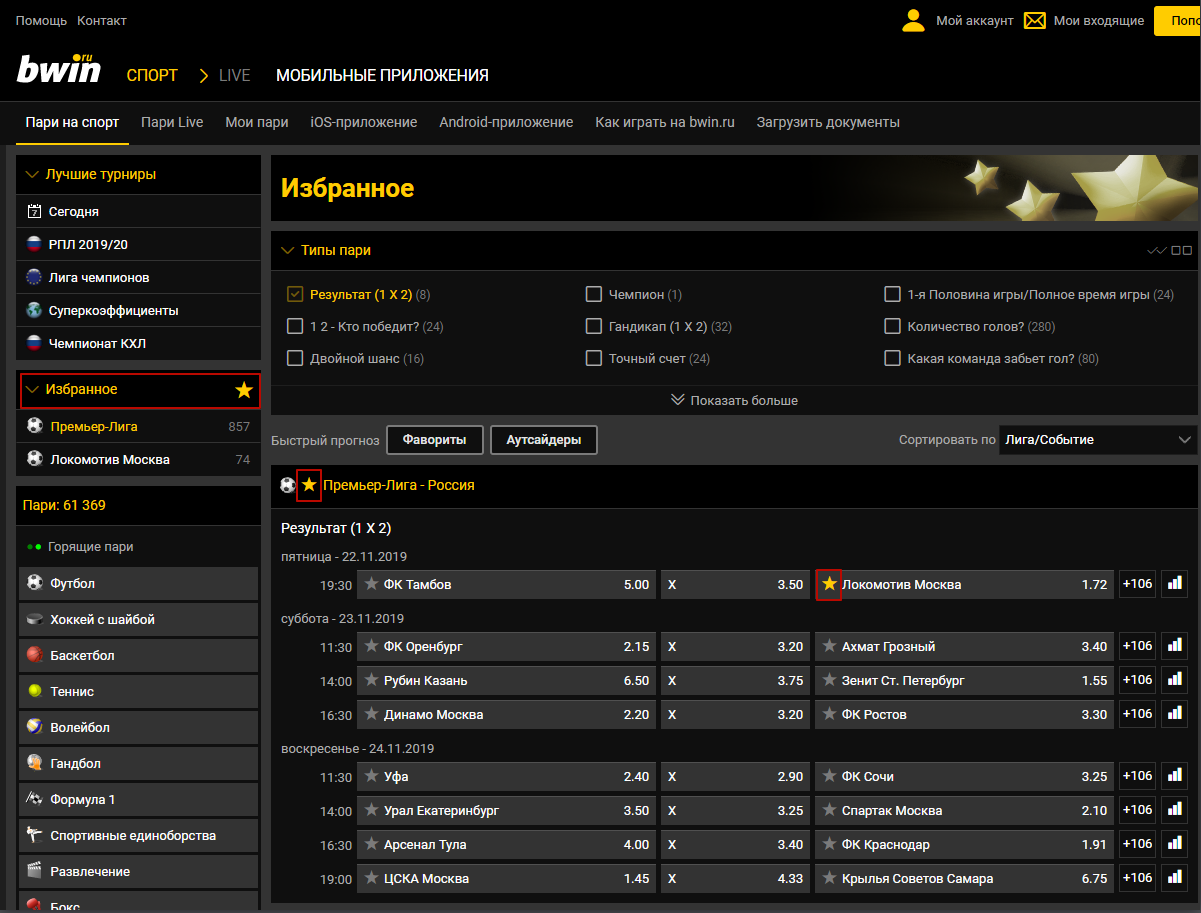The height and width of the screenshot is (913, 1201).
Task: Remove Премьер-Лига - Россия league favorite star
Action: coord(309,485)
